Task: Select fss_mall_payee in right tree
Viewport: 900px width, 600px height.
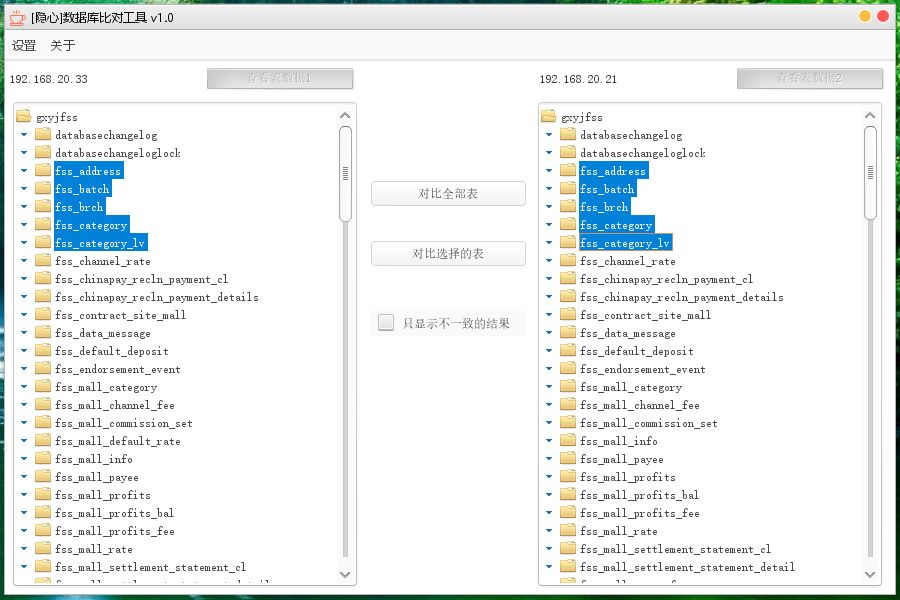Action: click(x=622, y=459)
